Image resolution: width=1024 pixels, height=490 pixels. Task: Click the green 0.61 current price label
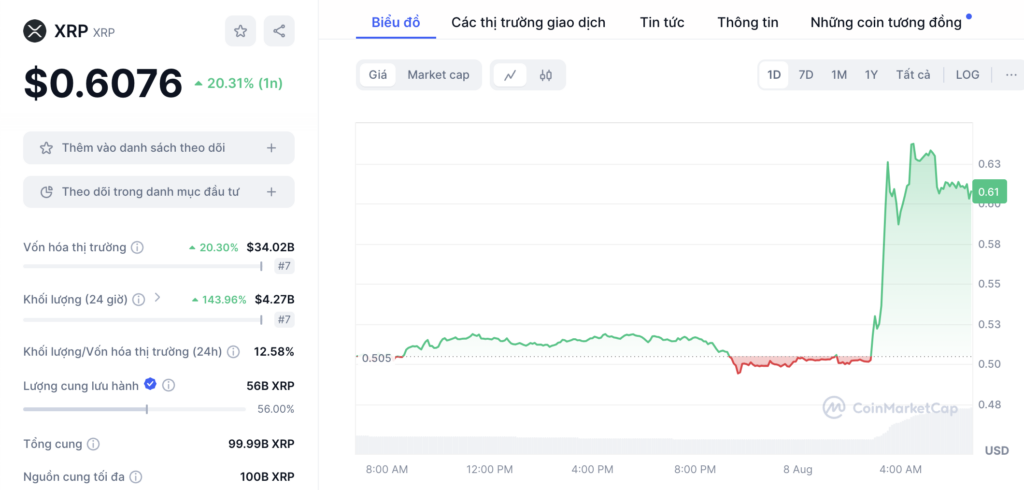(x=989, y=191)
